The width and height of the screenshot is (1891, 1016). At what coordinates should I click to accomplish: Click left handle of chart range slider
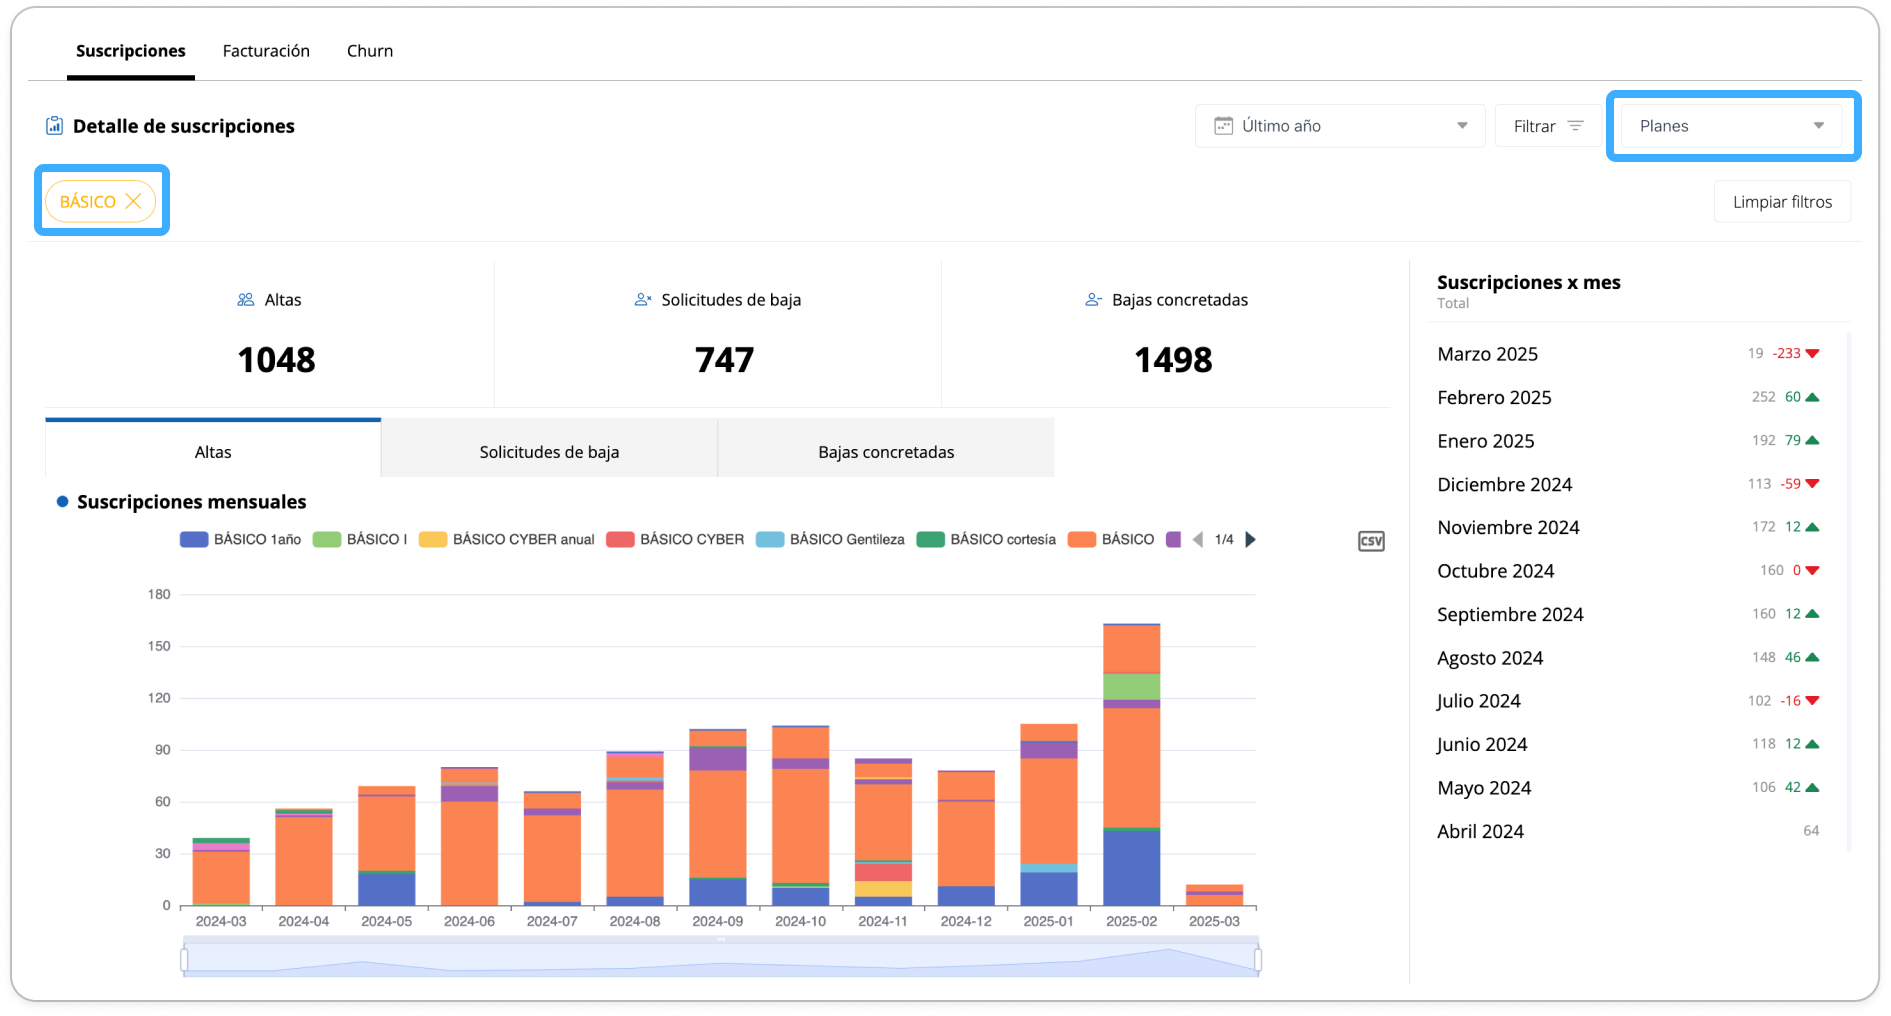(184, 960)
